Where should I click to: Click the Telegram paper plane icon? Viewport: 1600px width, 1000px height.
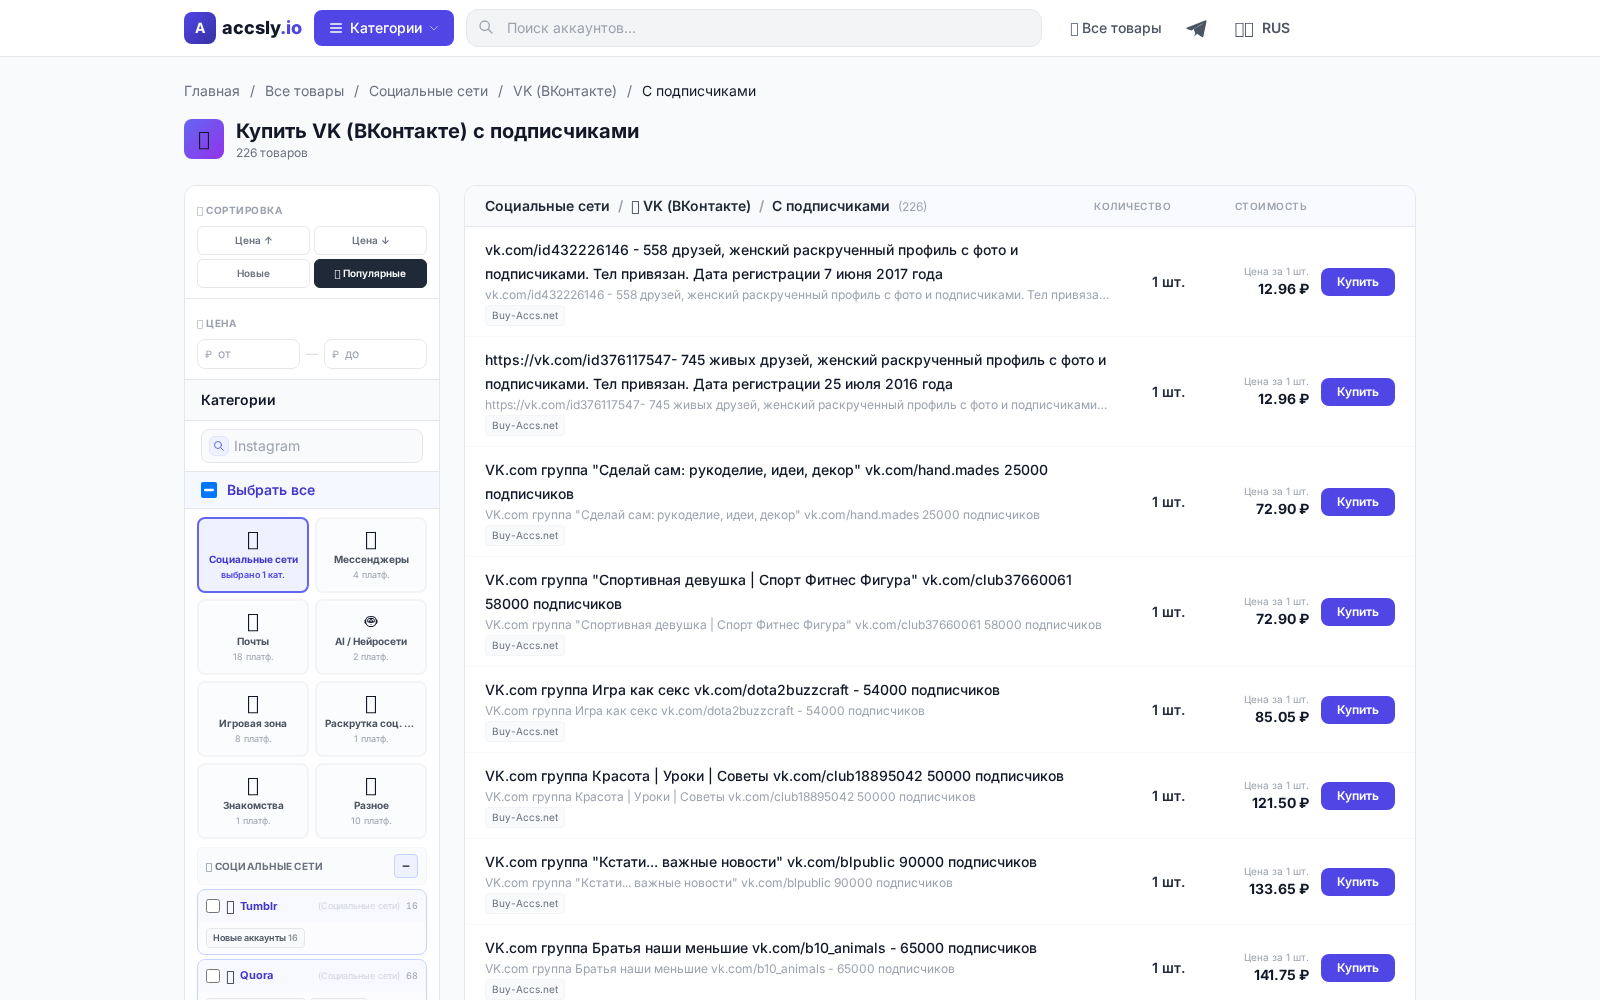point(1197,28)
